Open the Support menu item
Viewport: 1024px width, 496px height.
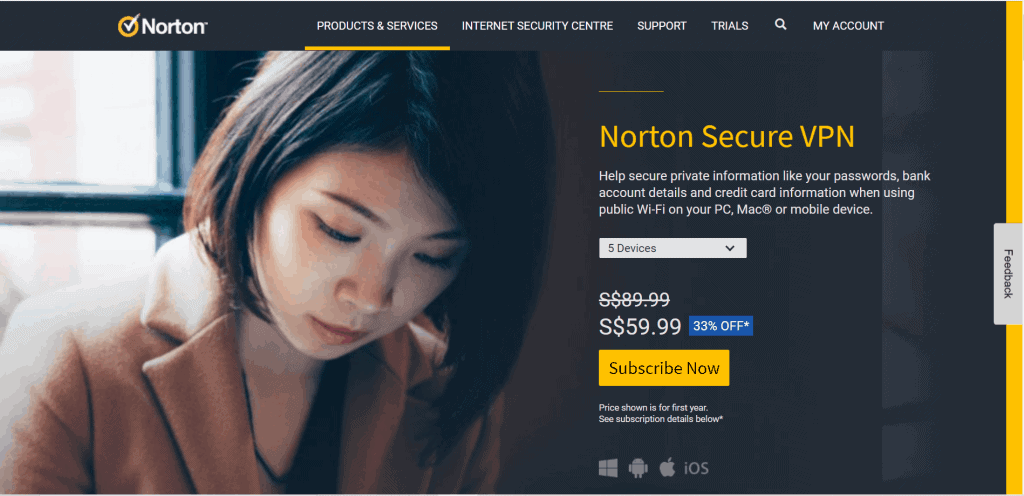click(662, 26)
